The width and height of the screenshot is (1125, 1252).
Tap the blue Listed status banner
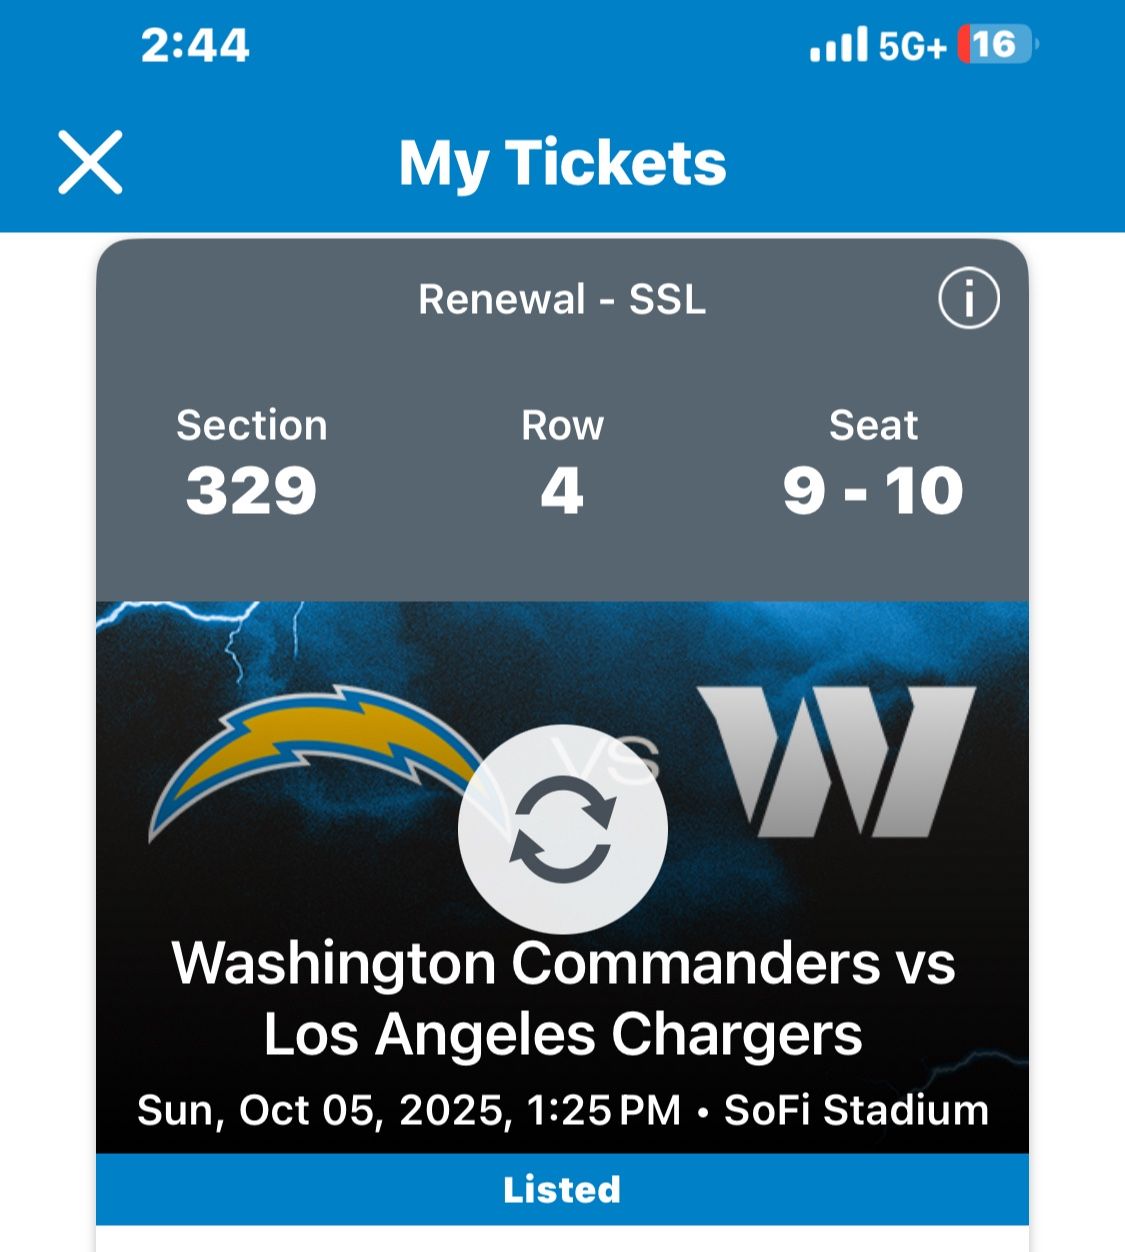pyautogui.click(x=562, y=1189)
